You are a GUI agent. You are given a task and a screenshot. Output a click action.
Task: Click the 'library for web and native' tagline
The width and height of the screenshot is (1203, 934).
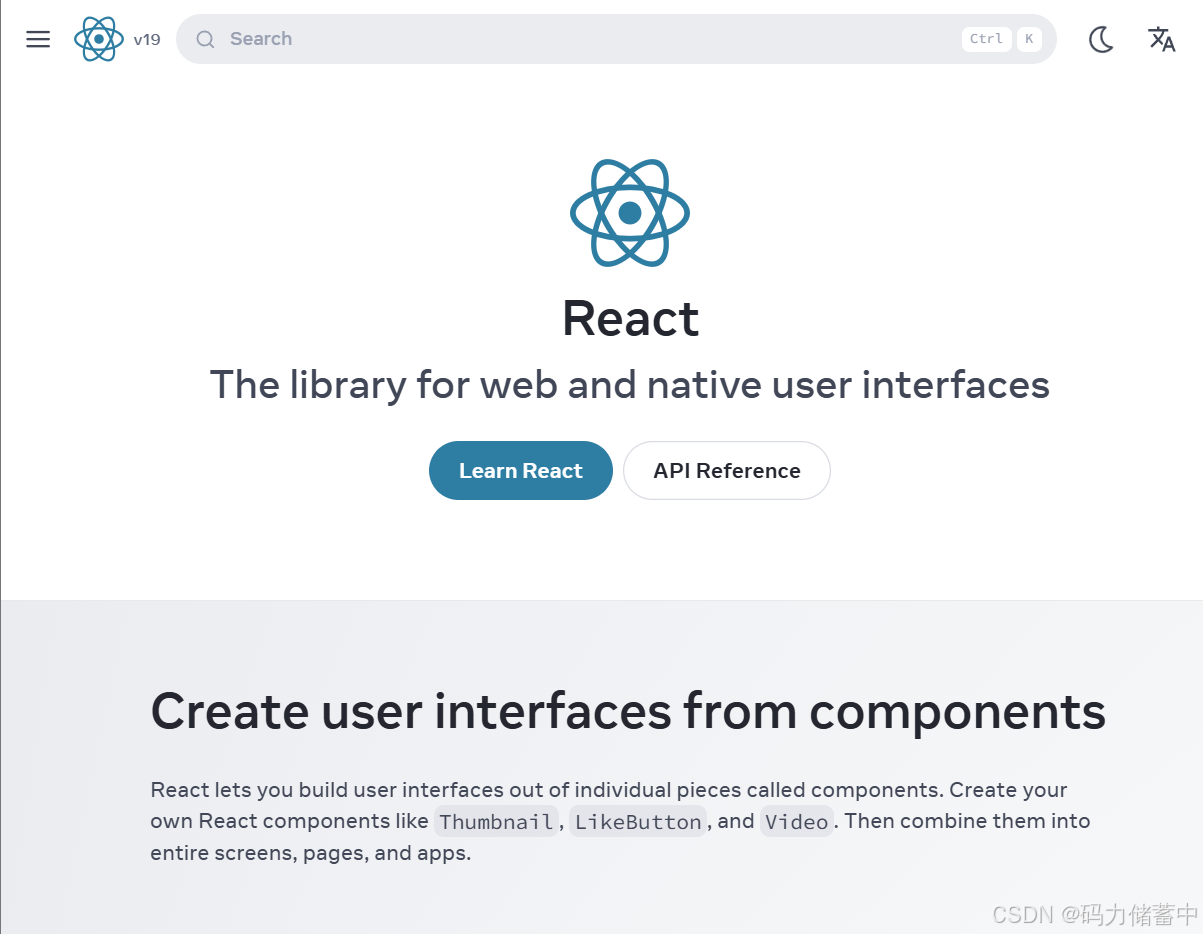pyautogui.click(x=630, y=385)
